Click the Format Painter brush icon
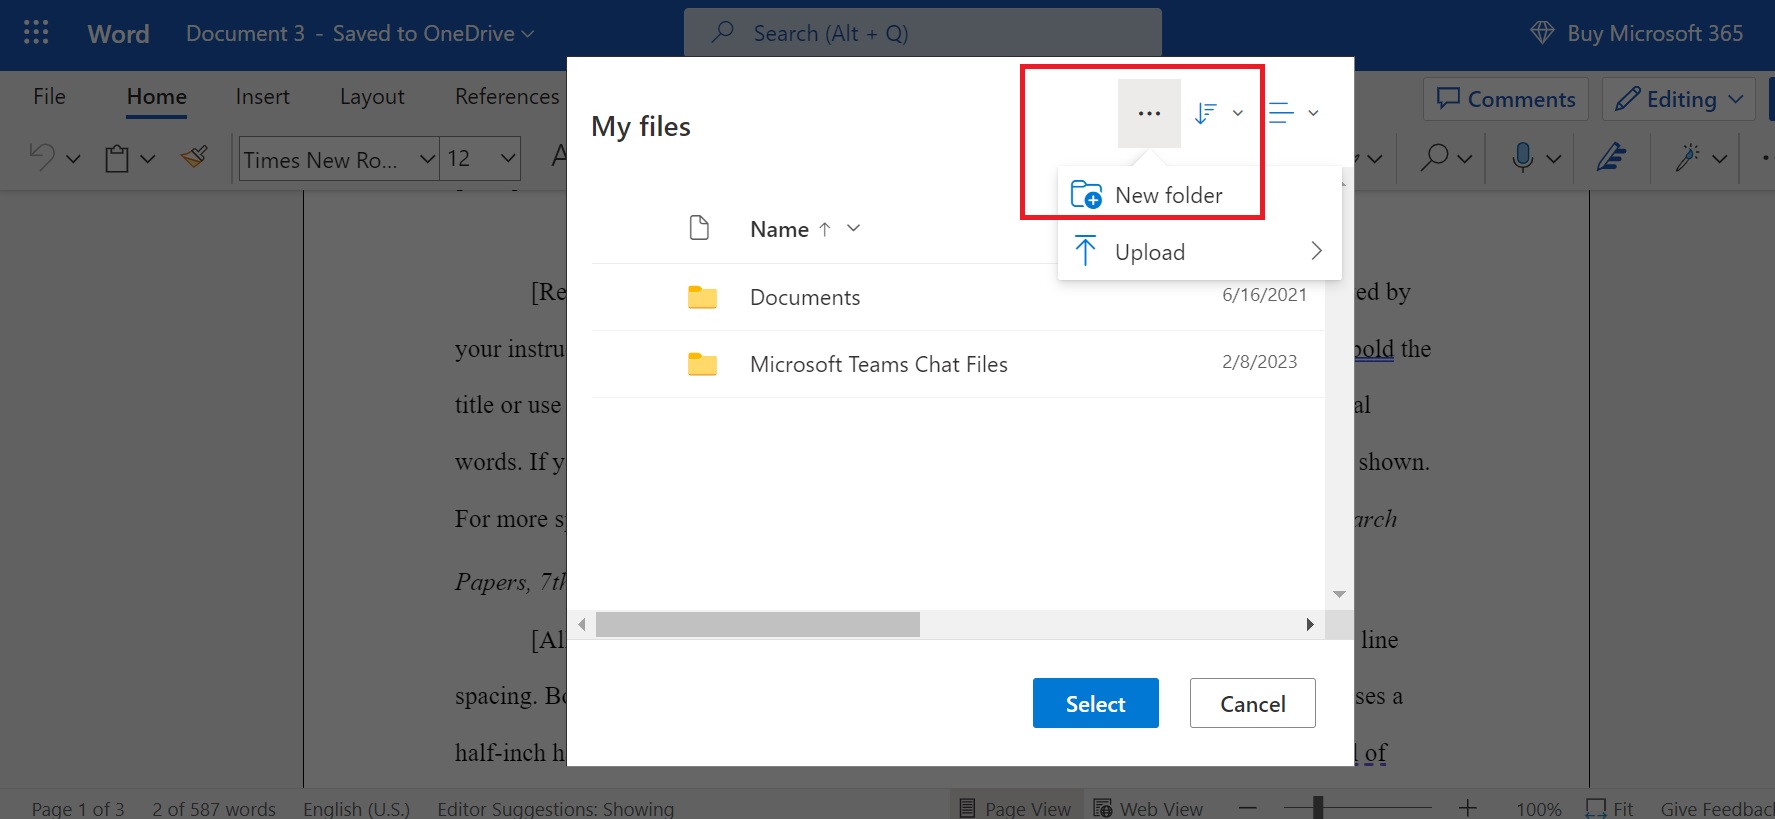Screen dimensions: 1775x819 [194, 157]
